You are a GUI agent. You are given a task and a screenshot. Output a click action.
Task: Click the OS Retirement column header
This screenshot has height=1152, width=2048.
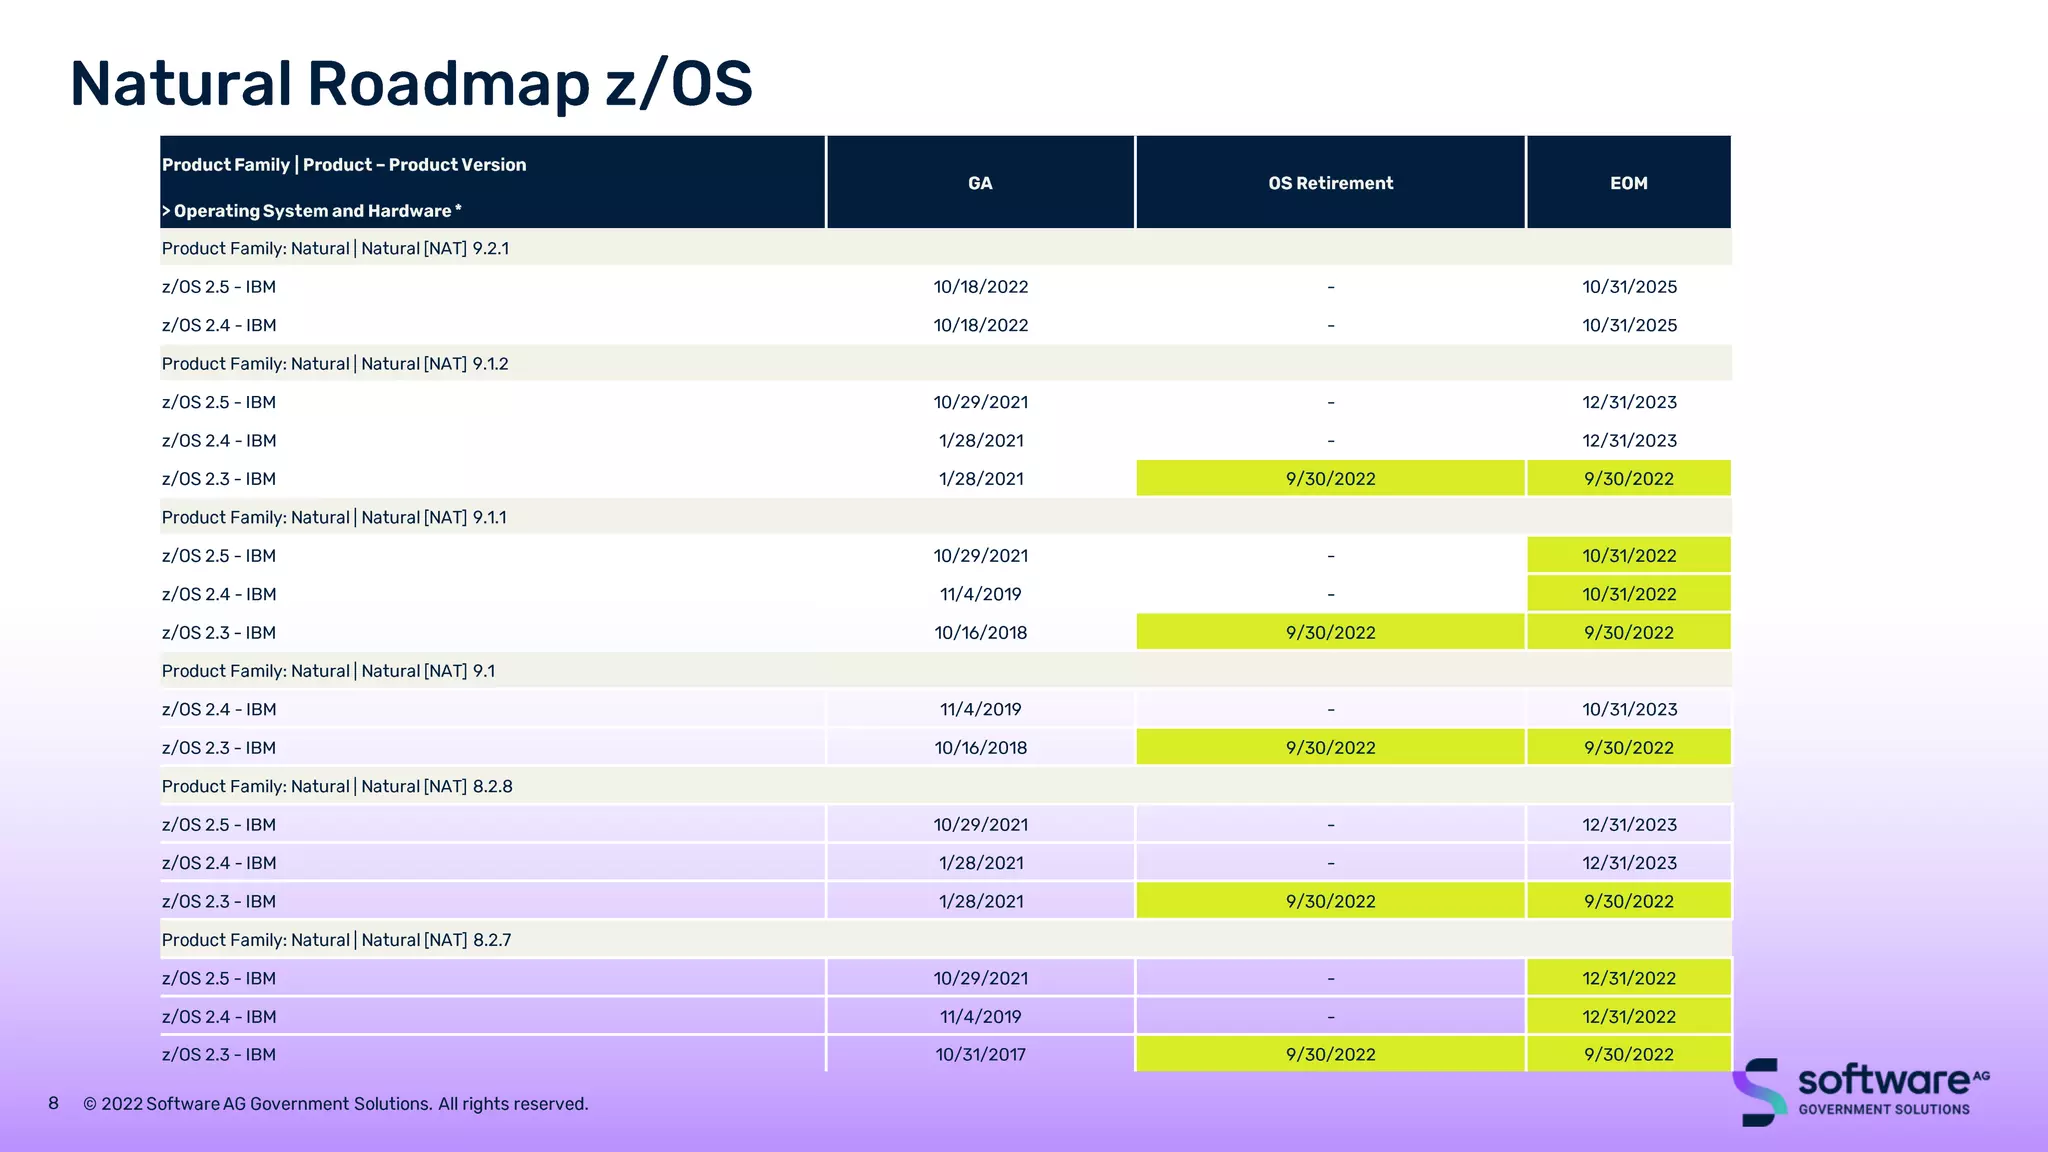pos(1330,183)
